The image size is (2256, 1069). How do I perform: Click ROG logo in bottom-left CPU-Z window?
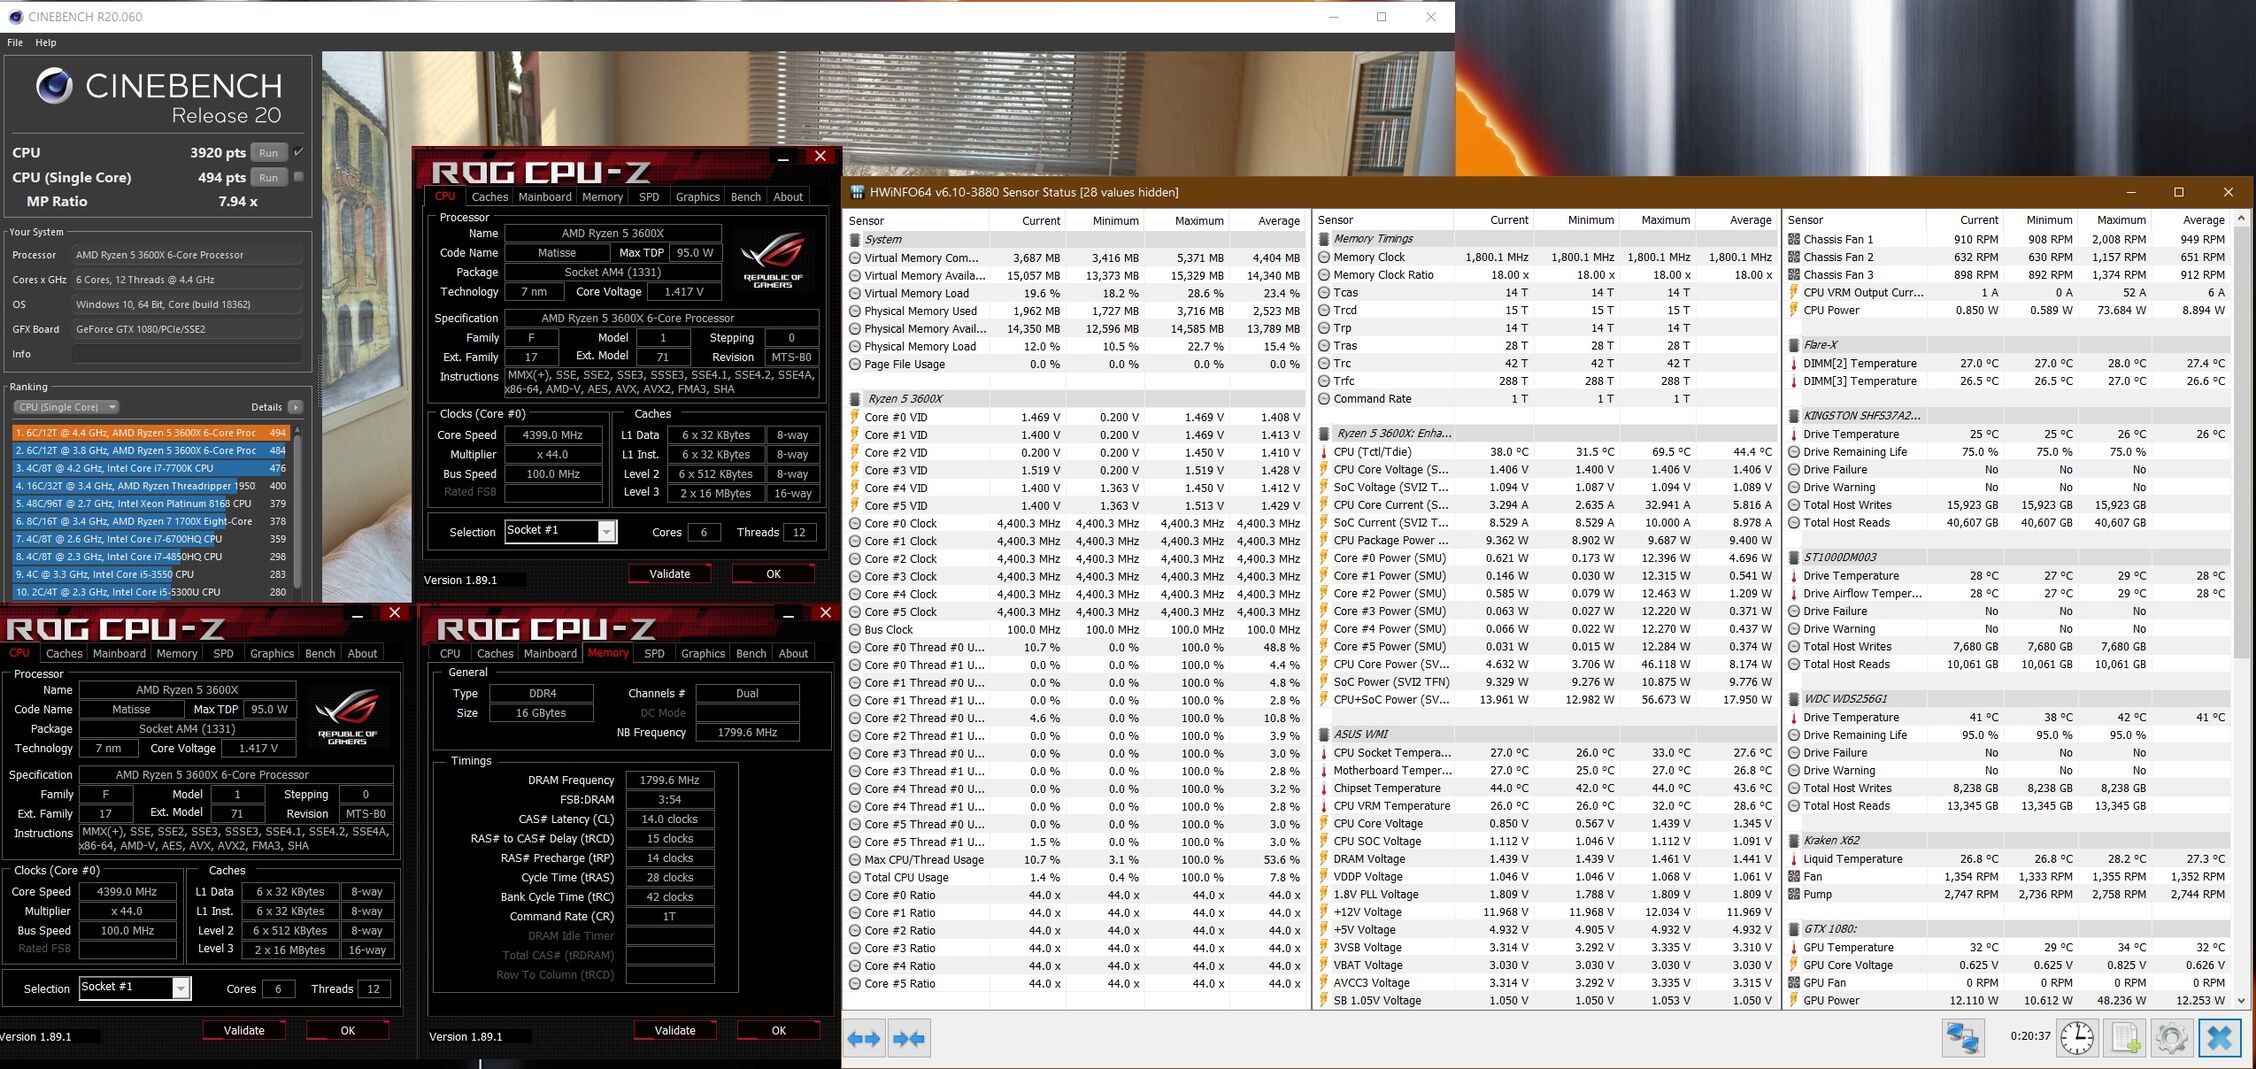[x=347, y=717]
